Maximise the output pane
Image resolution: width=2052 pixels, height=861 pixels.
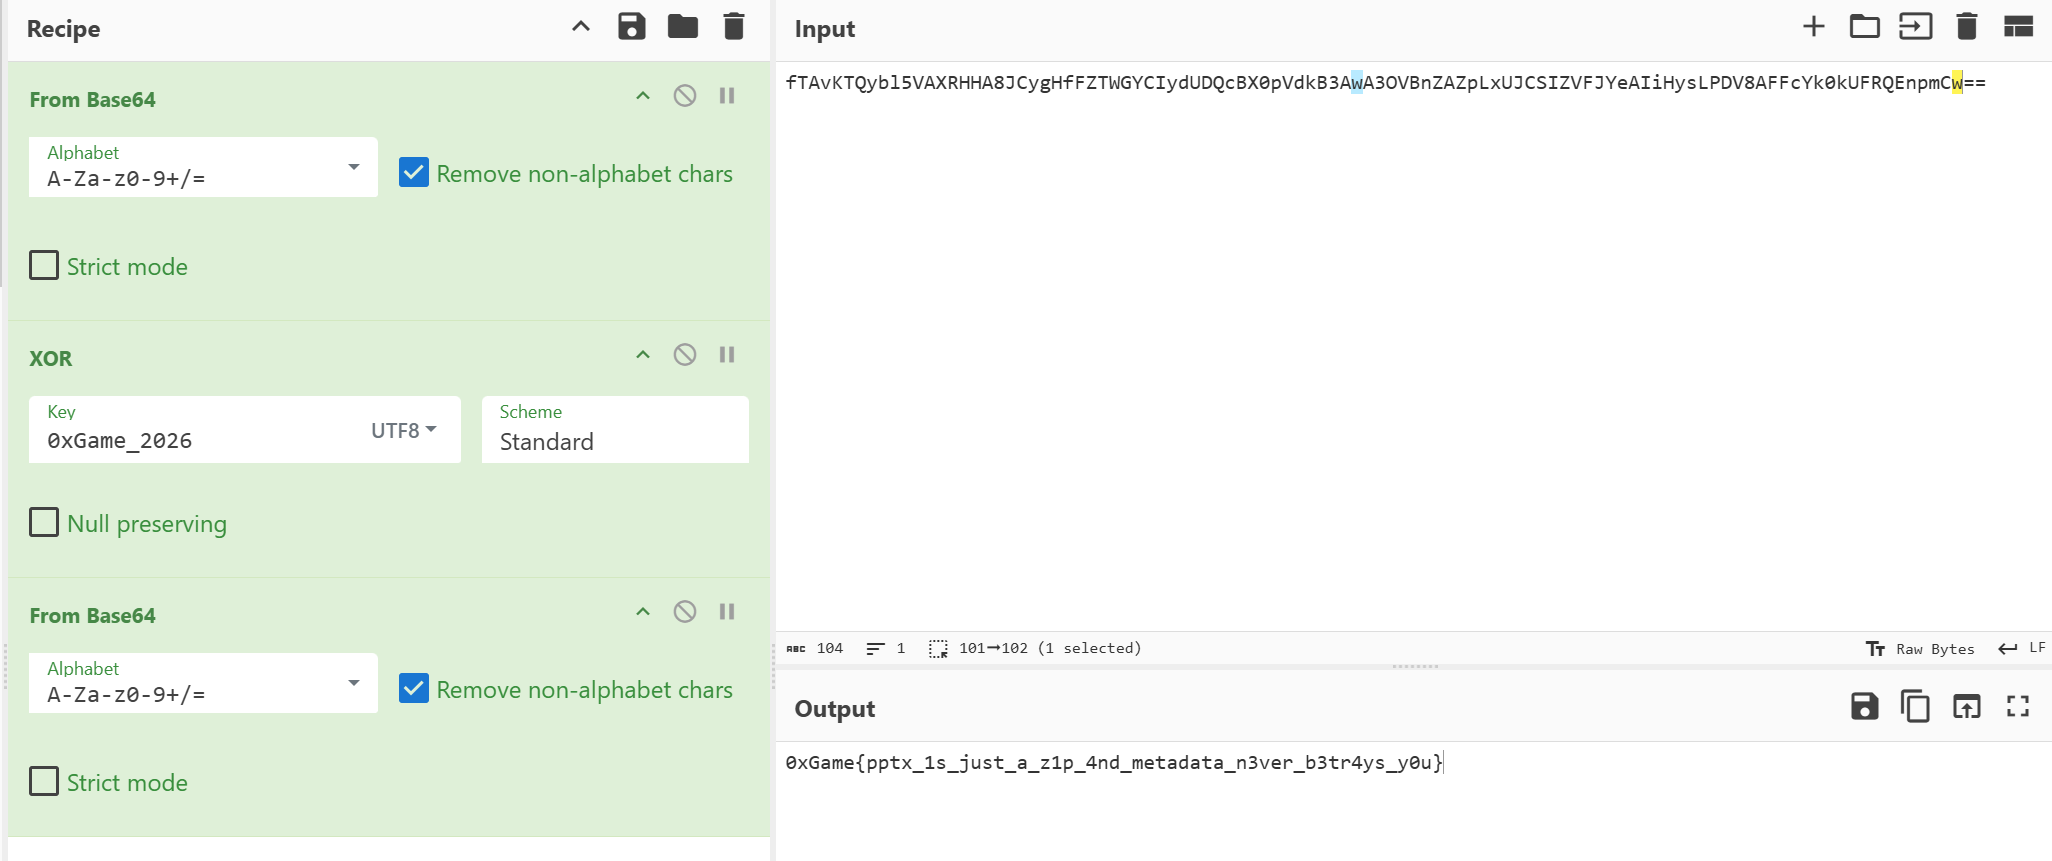(2018, 707)
